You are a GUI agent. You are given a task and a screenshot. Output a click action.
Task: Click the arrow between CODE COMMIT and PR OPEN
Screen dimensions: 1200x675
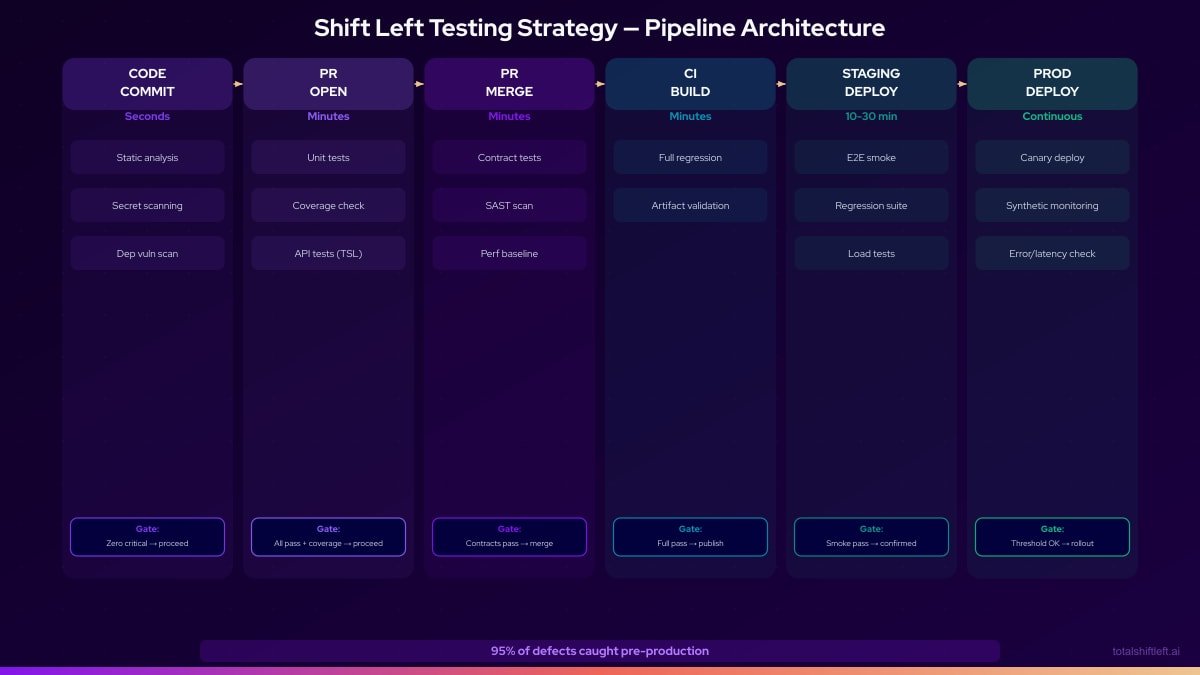tap(237, 83)
